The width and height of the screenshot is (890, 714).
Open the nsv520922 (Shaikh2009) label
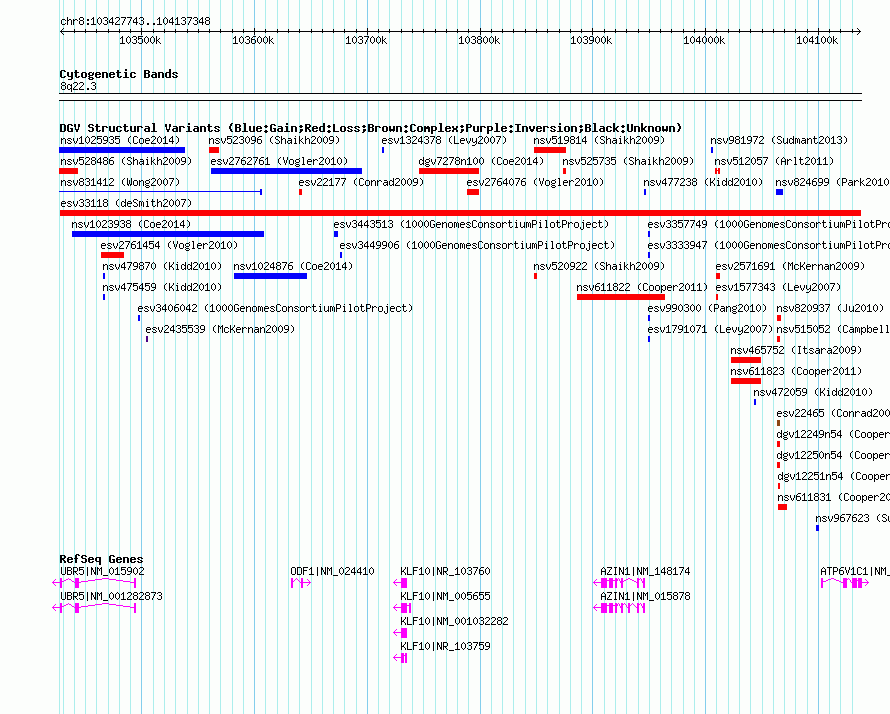599,266
